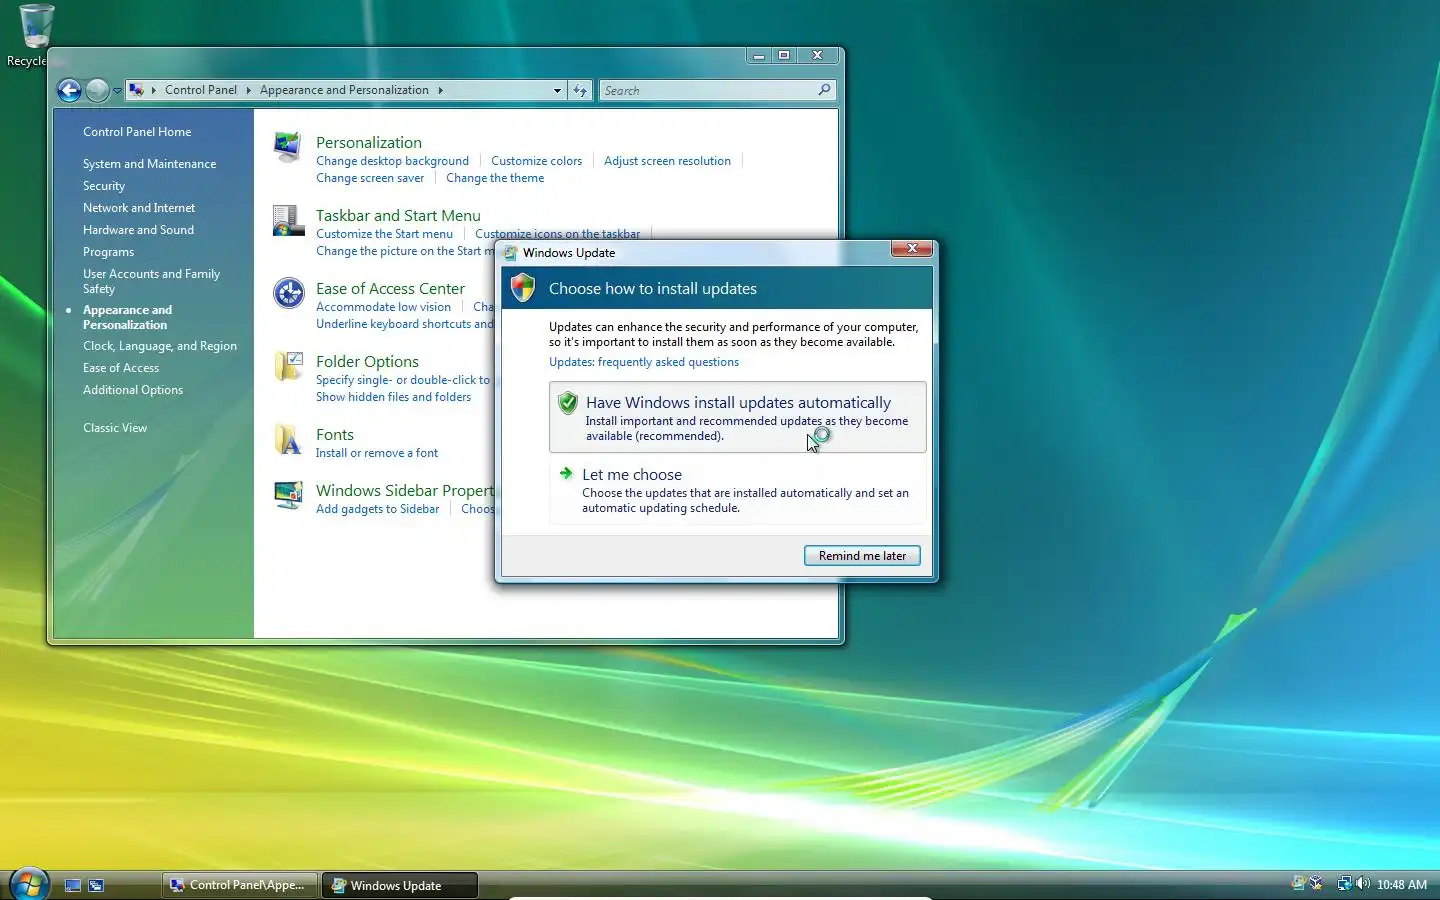The image size is (1440, 900).
Task: Open the Windows Start orb
Action: (29, 885)
